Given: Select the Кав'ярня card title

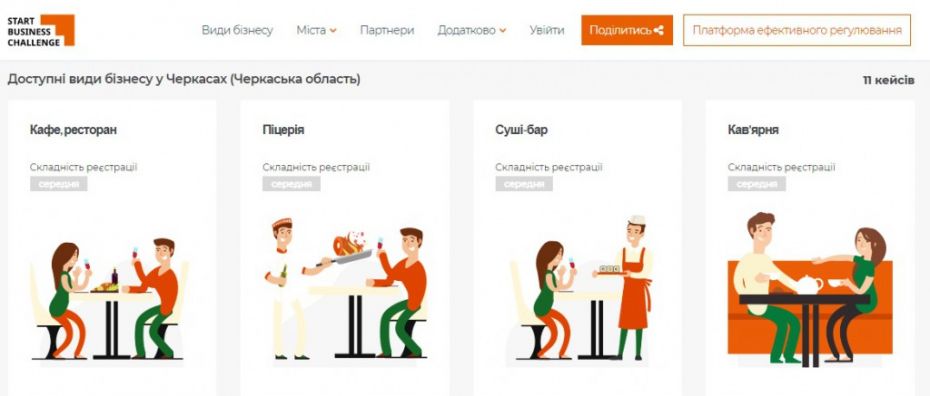Looking at the screenshot, I should click(753, 130).
